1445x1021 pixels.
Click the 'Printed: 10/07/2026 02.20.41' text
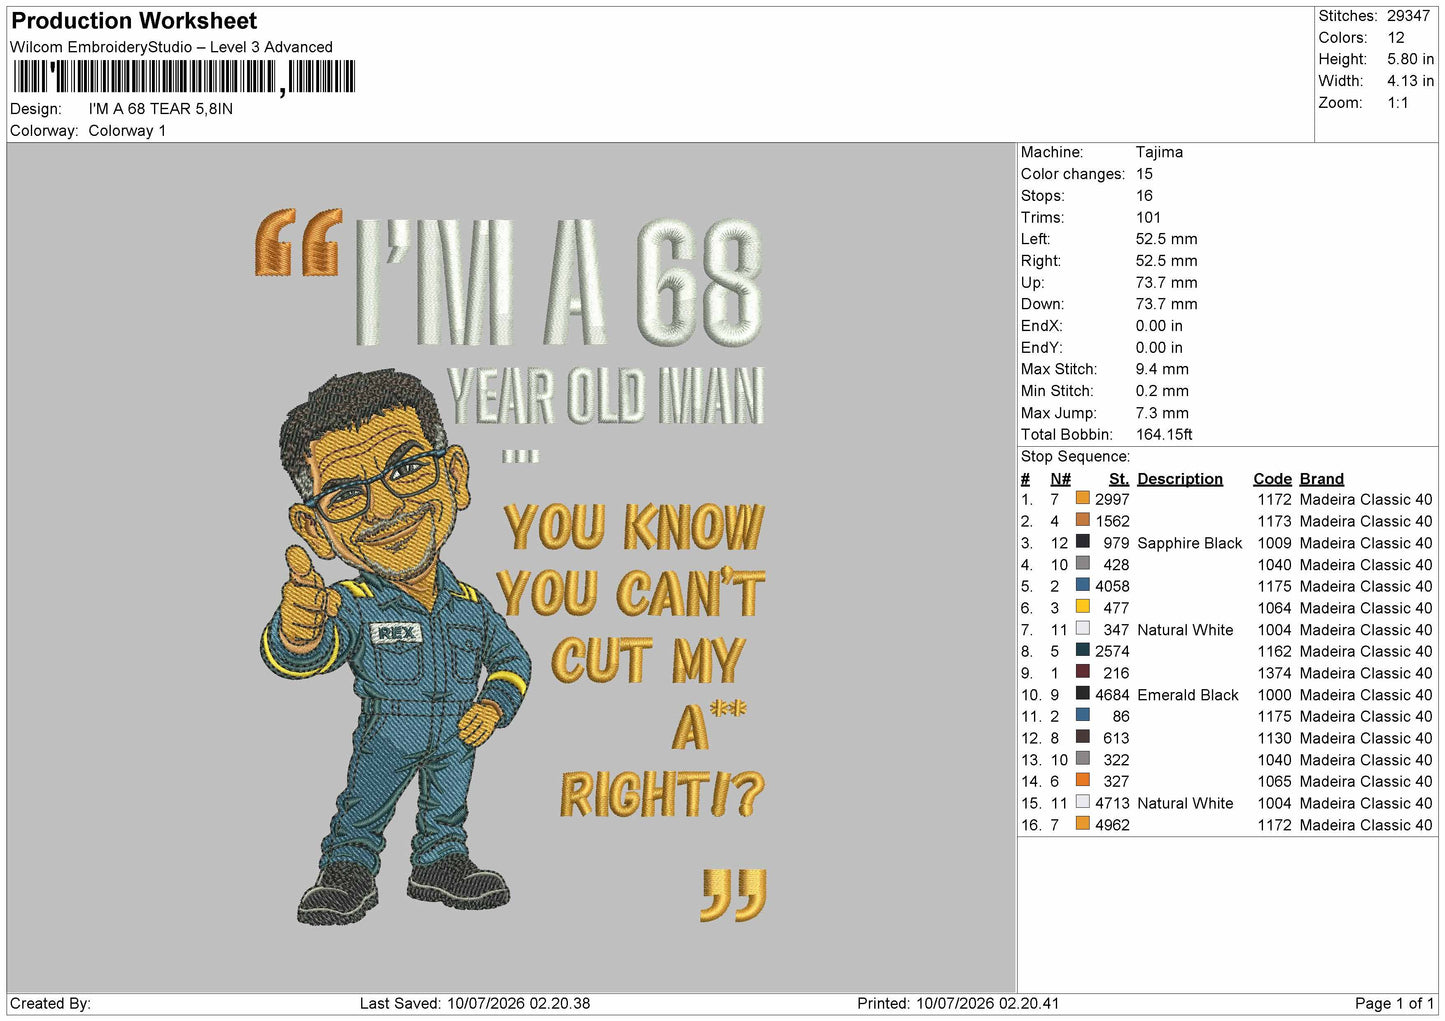click(958, 1003)
